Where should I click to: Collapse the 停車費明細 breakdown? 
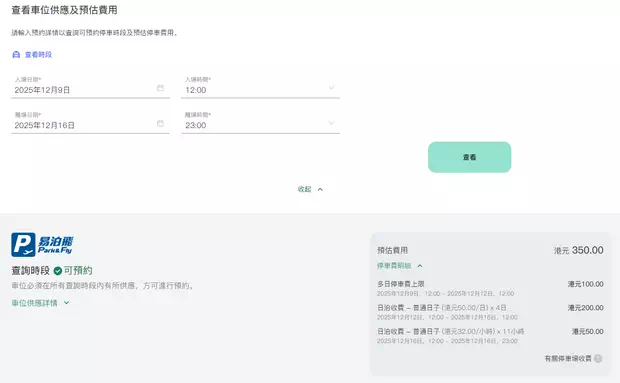(x=399, y=266)
